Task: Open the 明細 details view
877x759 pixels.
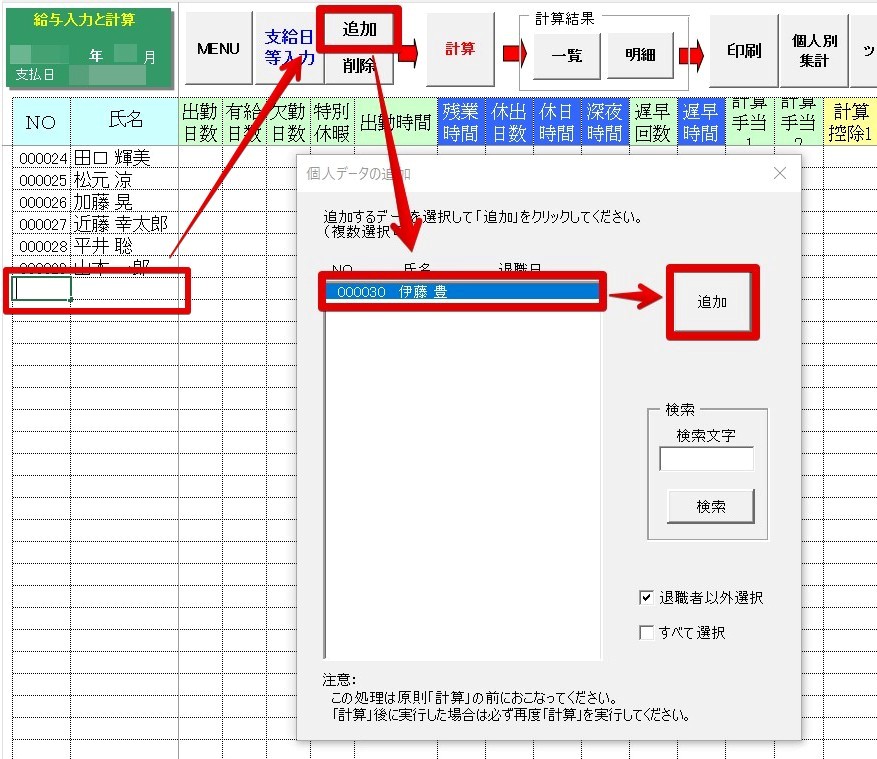Action: click(640, 55)
